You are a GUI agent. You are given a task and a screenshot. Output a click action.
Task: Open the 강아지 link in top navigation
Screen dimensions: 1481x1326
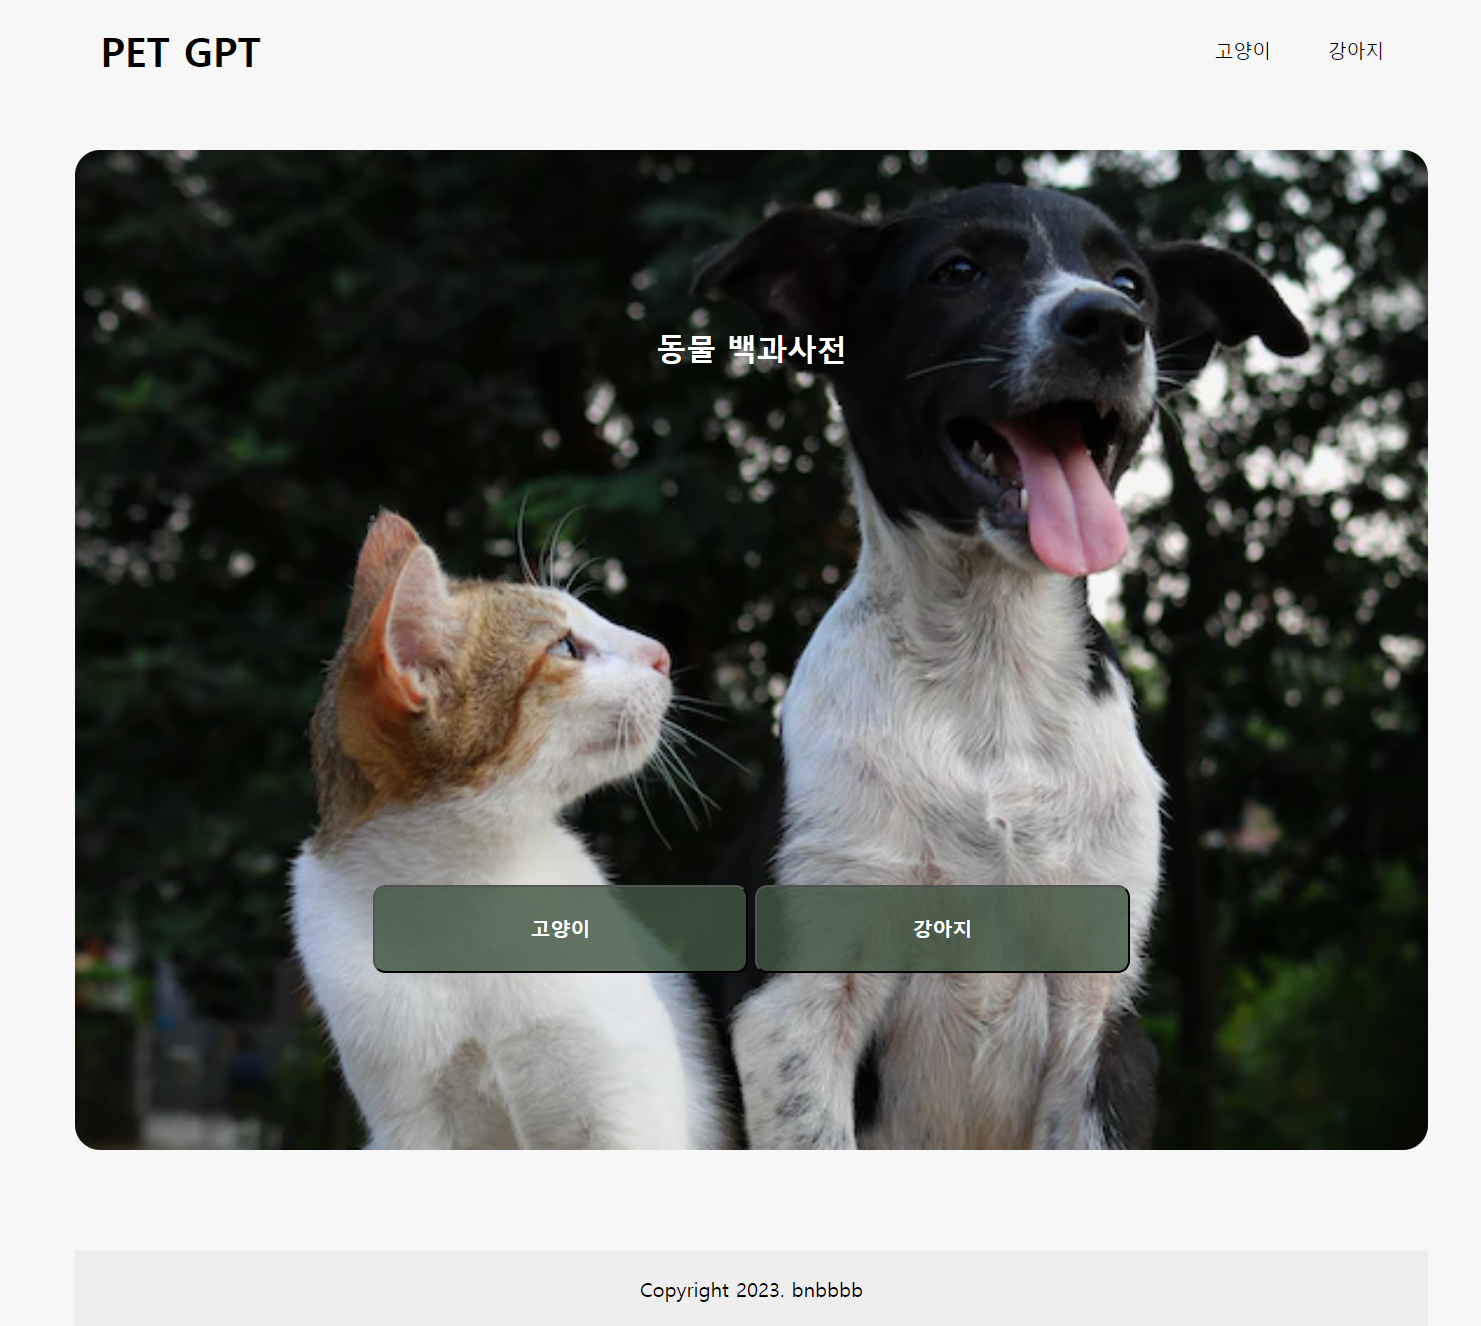(1355, 51)
